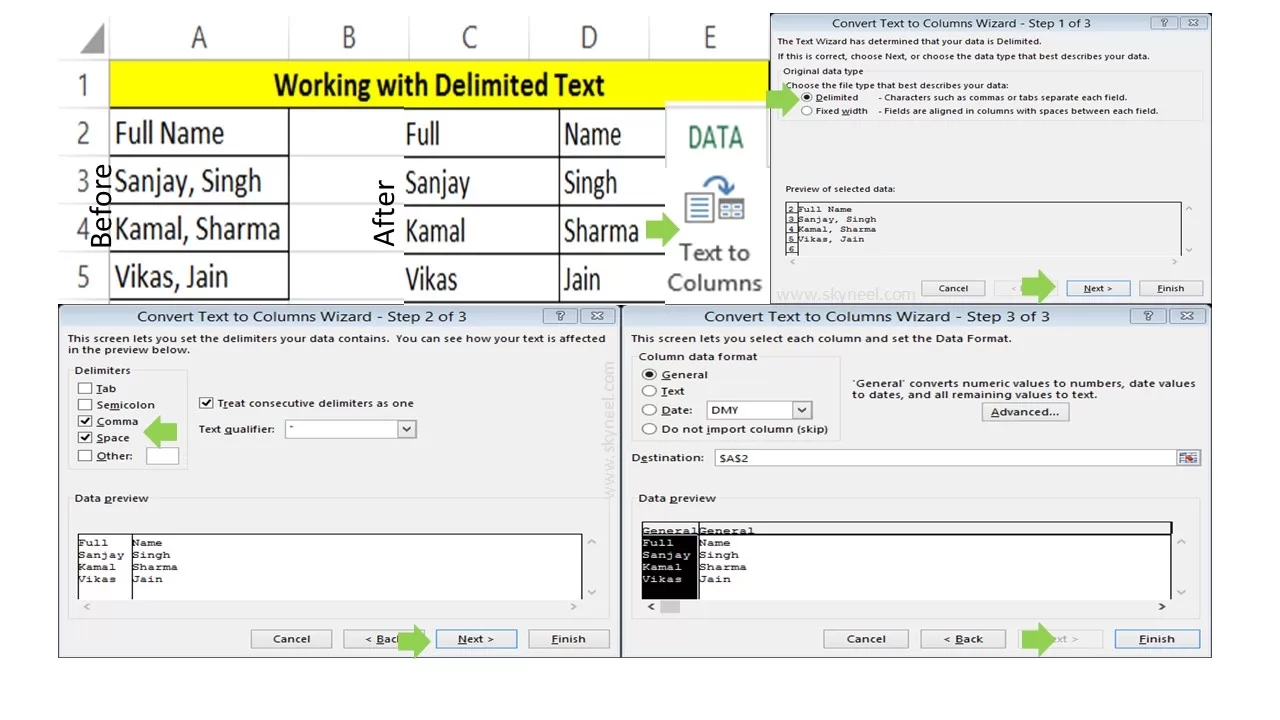The image size is (1280, 720).
Task: Open the DATA ribbon tab
Action: (x=715, y=138)
